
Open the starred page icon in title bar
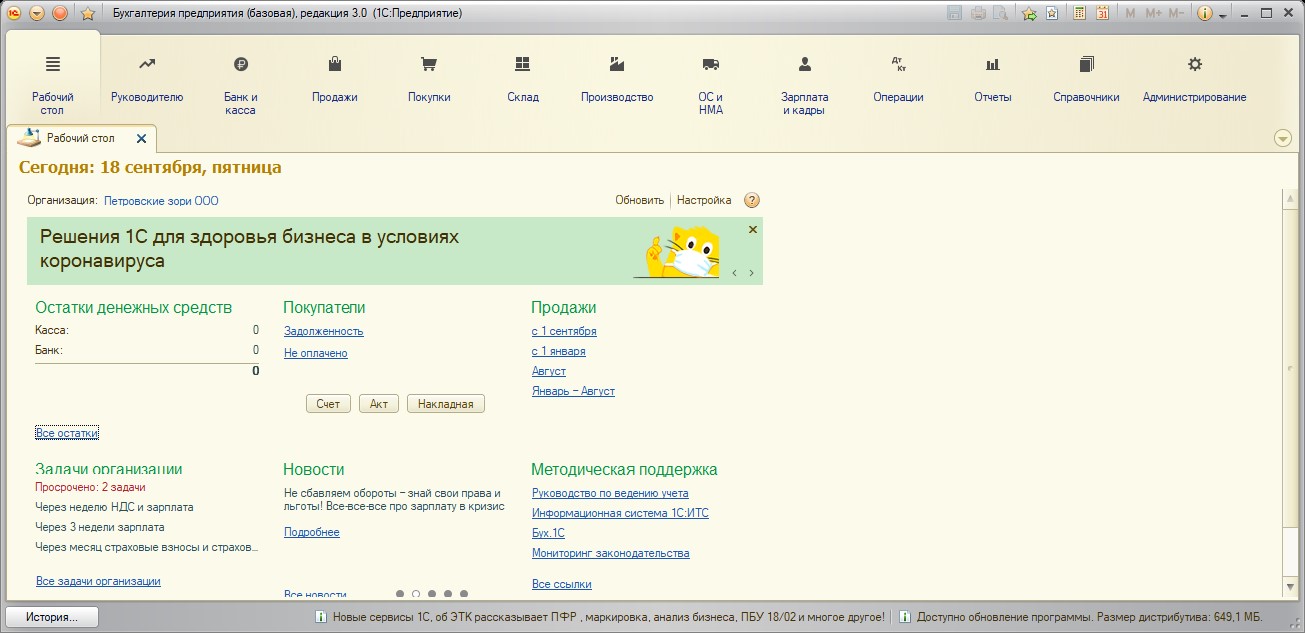pos(1052,14)
